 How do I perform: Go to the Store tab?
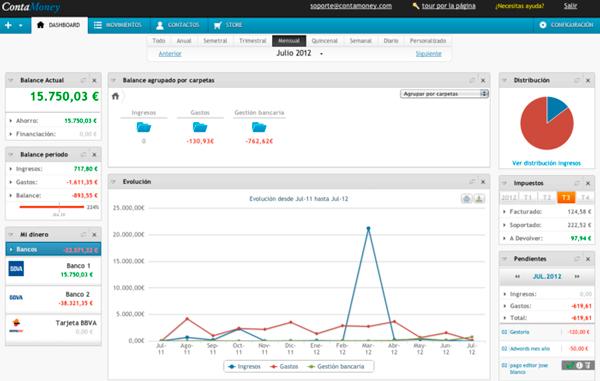coord(228,25)
